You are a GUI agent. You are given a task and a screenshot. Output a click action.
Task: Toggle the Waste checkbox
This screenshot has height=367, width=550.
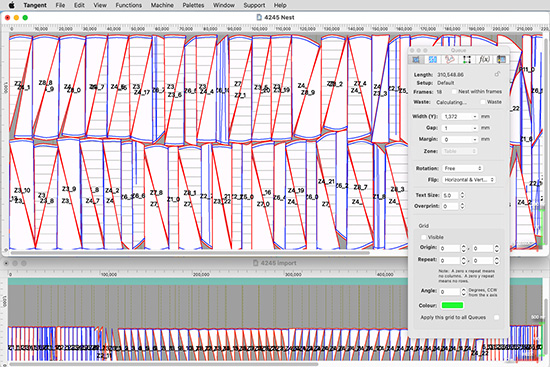click(483, 102)
